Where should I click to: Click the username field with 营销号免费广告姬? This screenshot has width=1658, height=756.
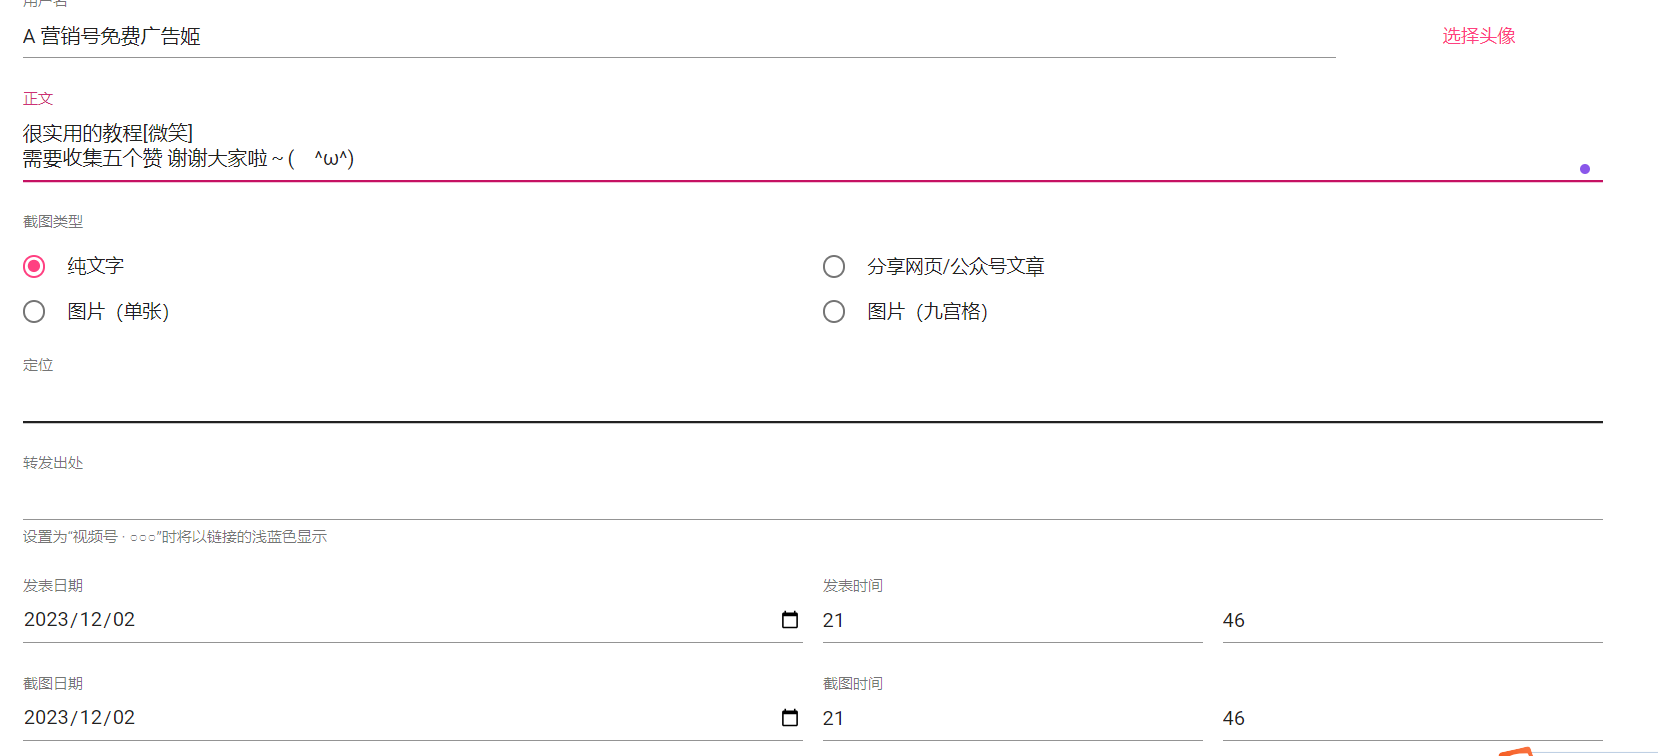pos(600,37)
